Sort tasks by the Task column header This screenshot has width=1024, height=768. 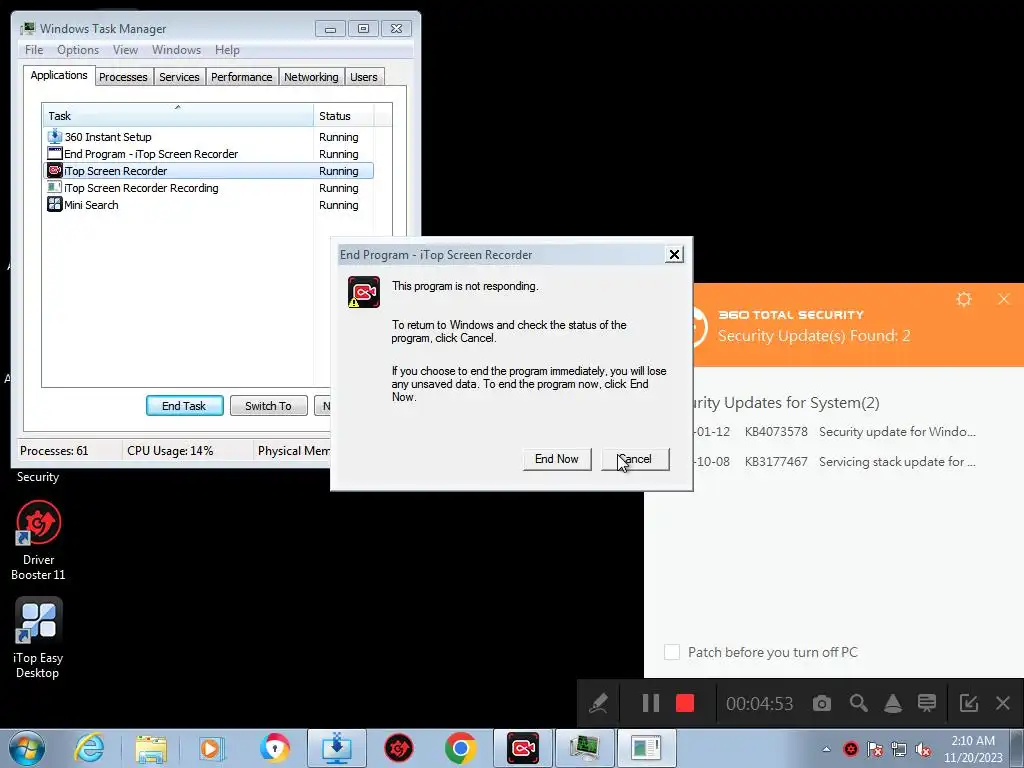178,116
